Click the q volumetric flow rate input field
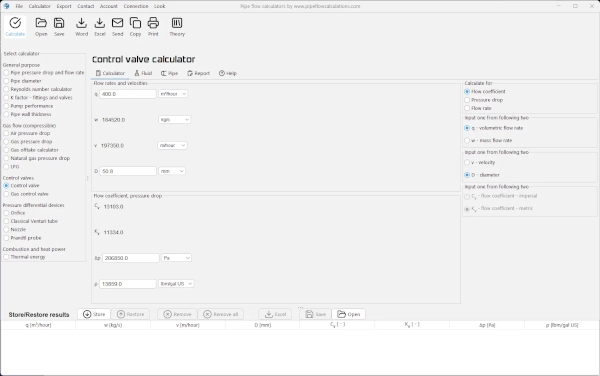600x376 pixels. pos(128,94)
